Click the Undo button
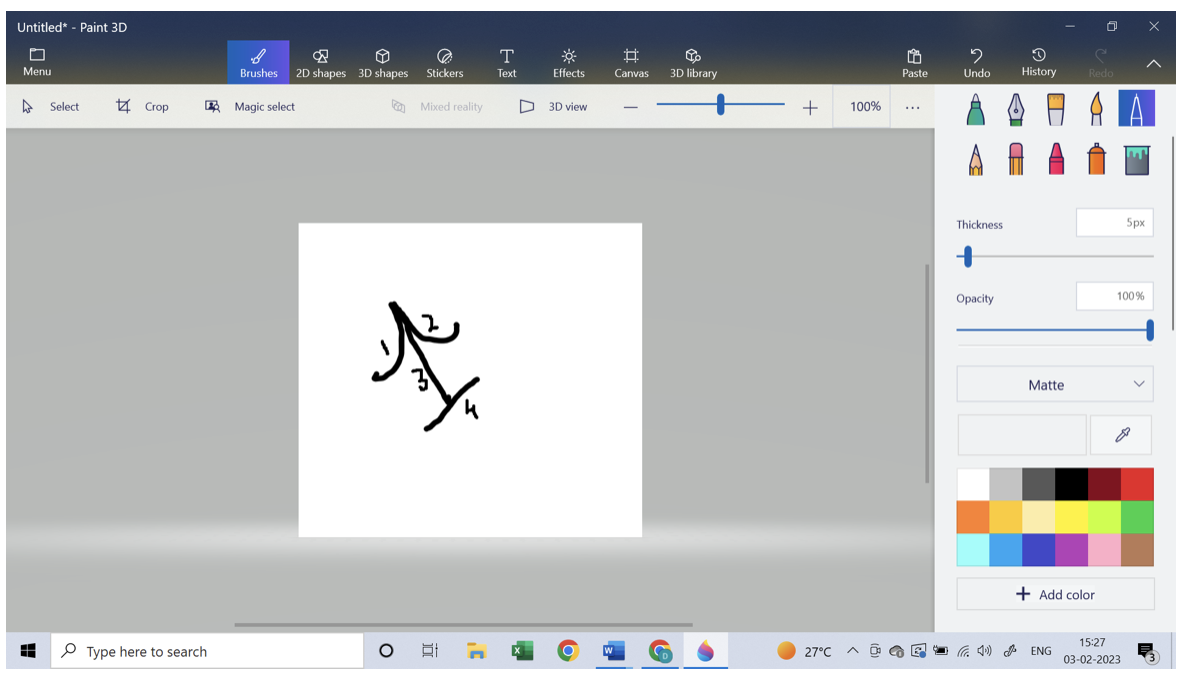The width and height of the screenshot is (1192, 678). [977, 62]
